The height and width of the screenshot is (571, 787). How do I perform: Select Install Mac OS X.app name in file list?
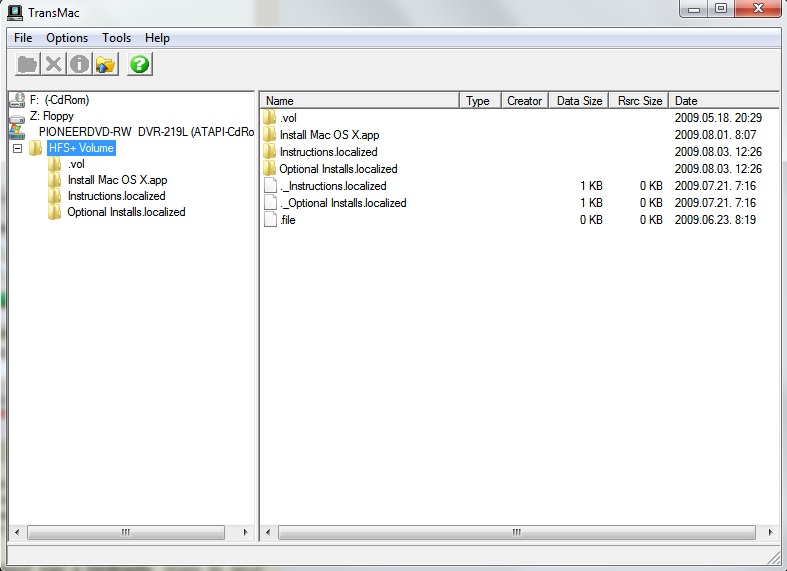click(329, 135)
